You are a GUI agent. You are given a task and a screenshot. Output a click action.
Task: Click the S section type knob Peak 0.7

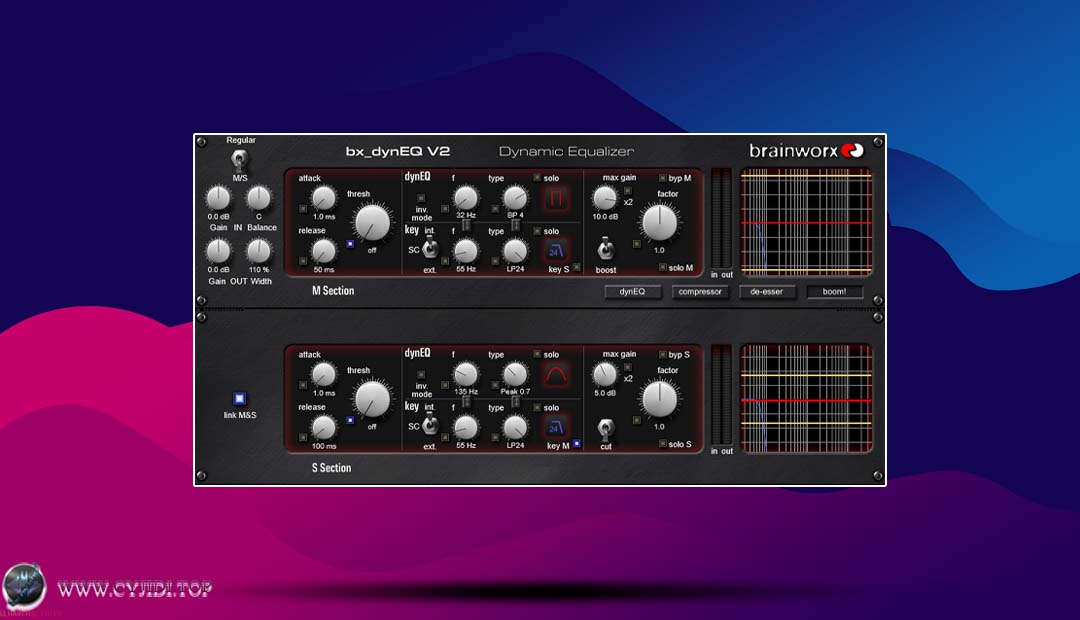515,375
